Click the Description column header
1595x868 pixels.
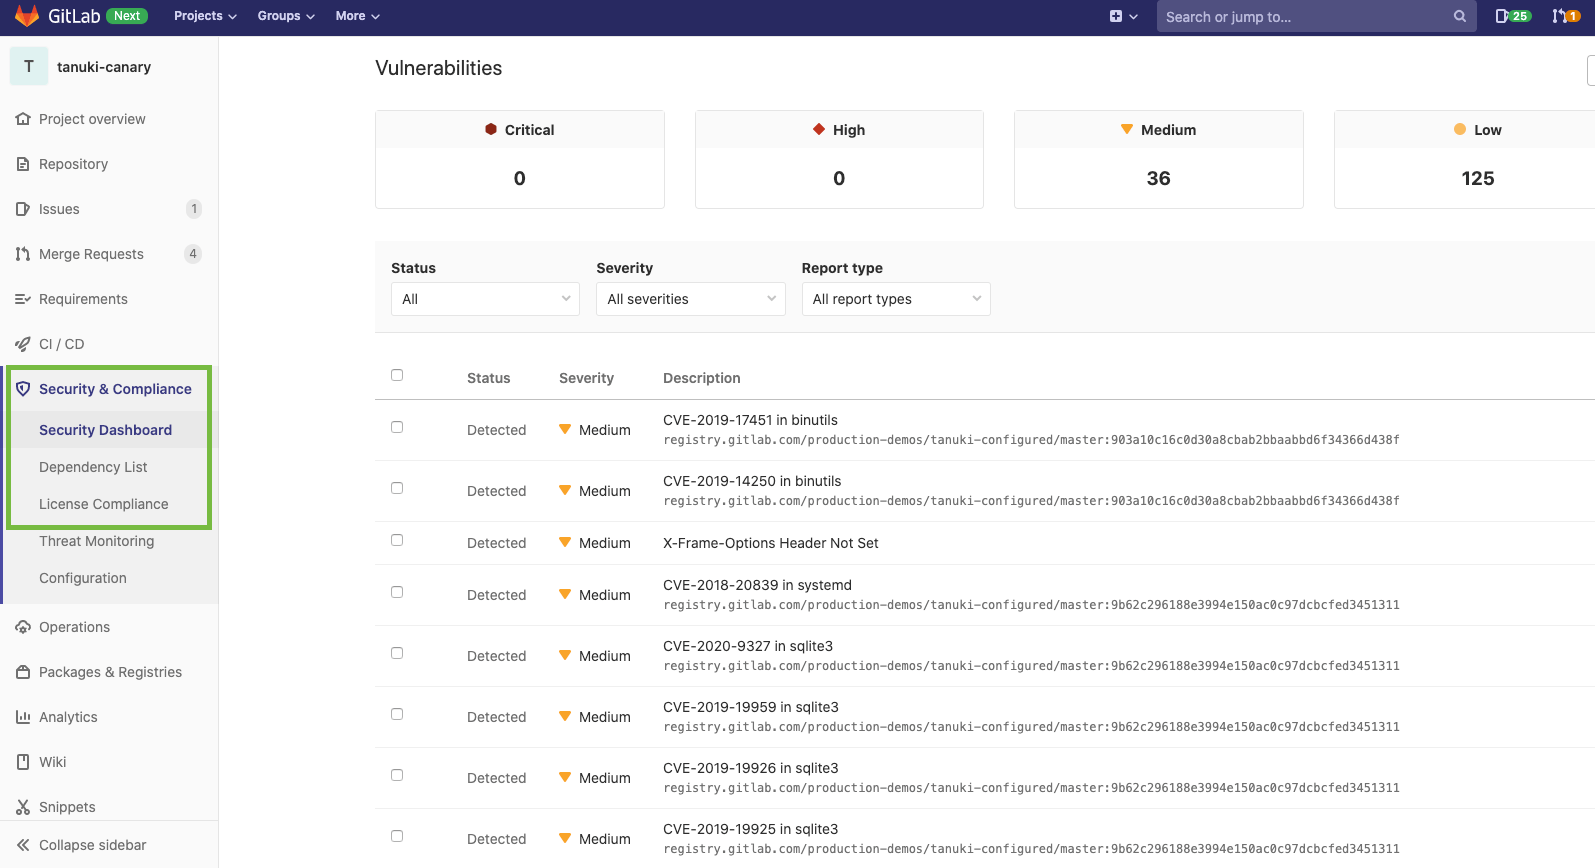pos(702,378)
